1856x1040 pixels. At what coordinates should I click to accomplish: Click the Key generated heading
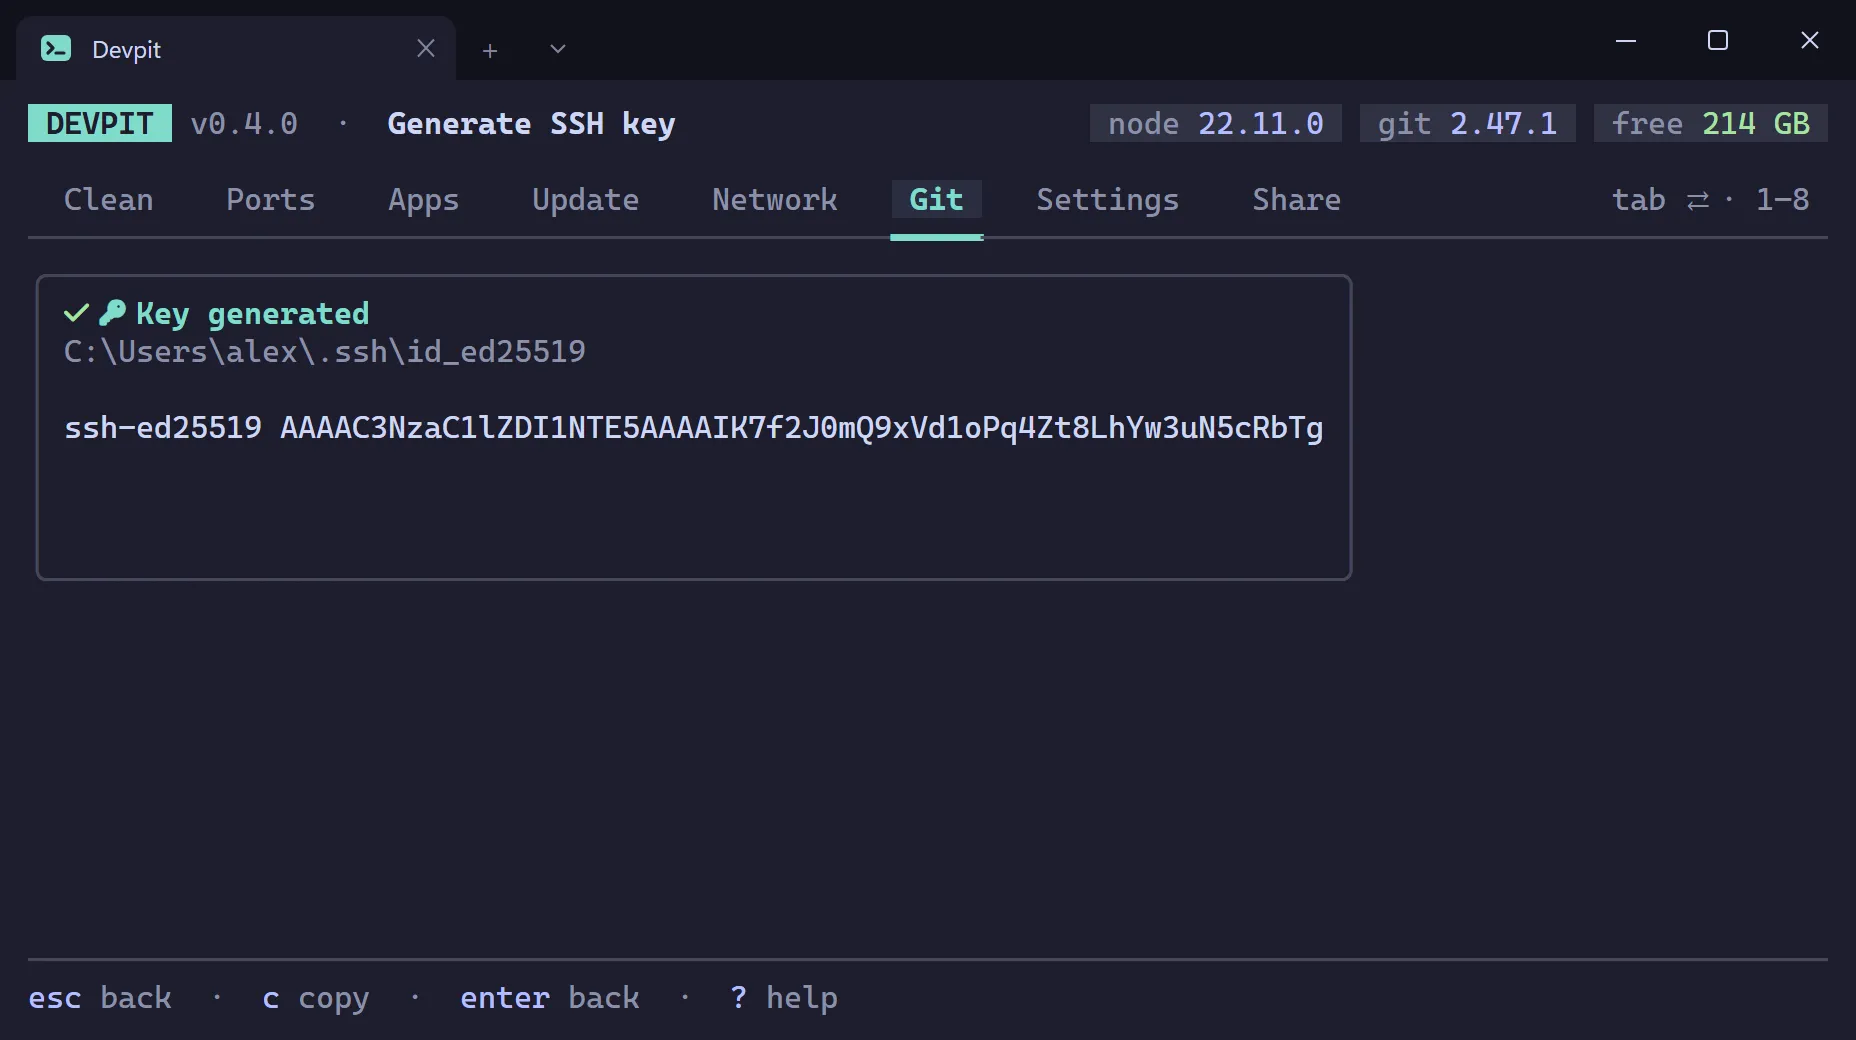pos(253,314)
